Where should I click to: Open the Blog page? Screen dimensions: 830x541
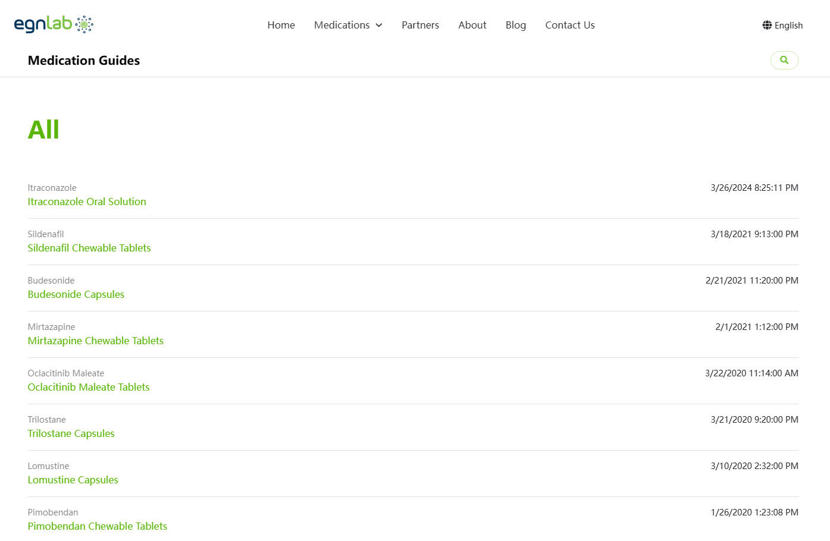pyautogui.click(x=515, y=25)
